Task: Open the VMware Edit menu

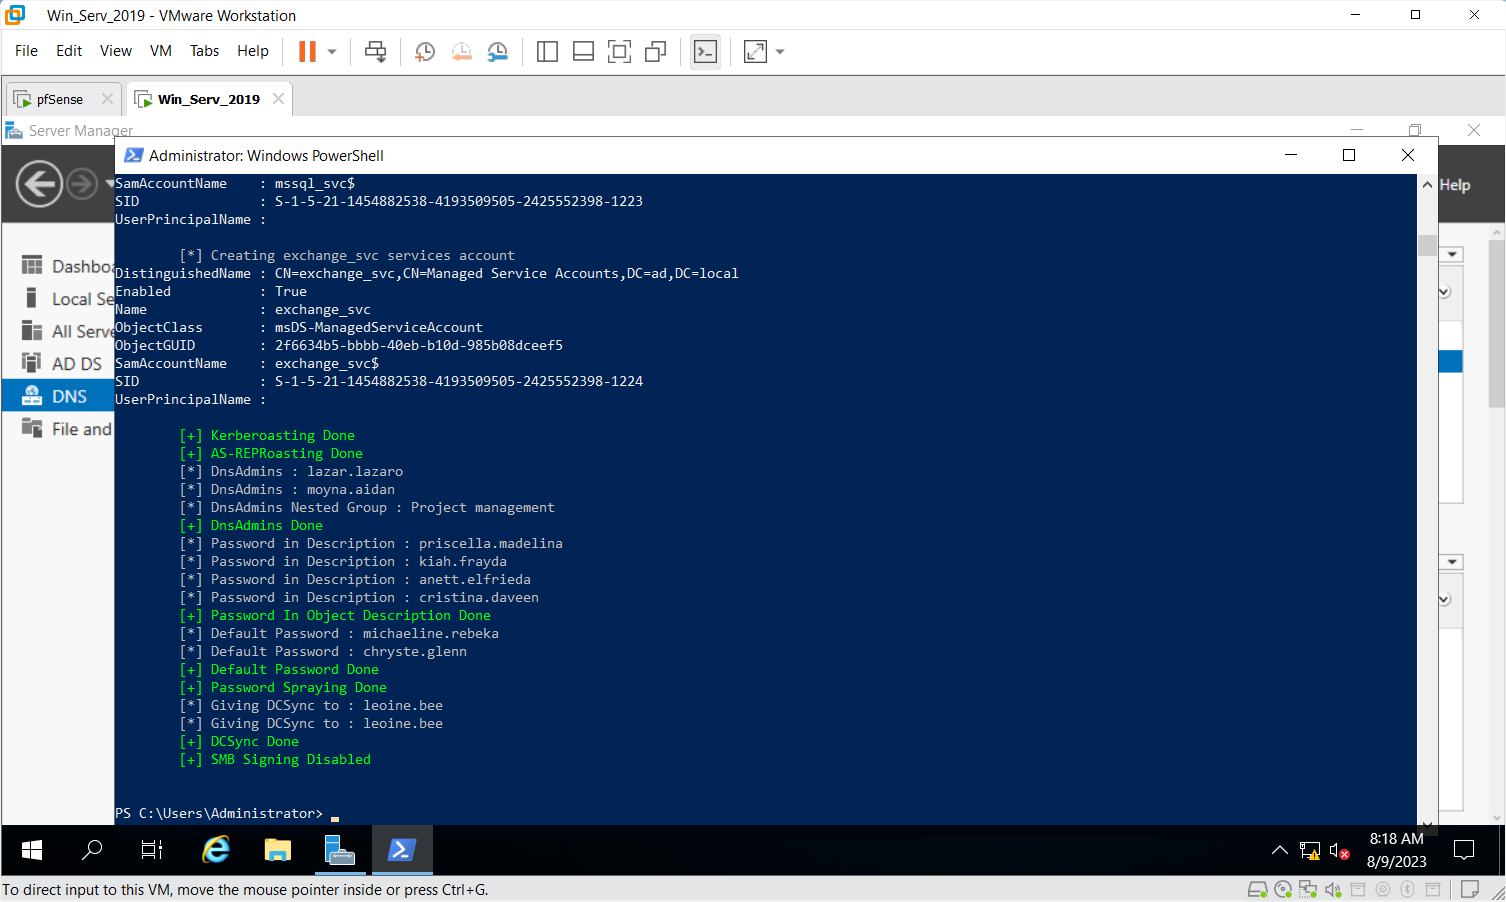Action: point(69,51)
